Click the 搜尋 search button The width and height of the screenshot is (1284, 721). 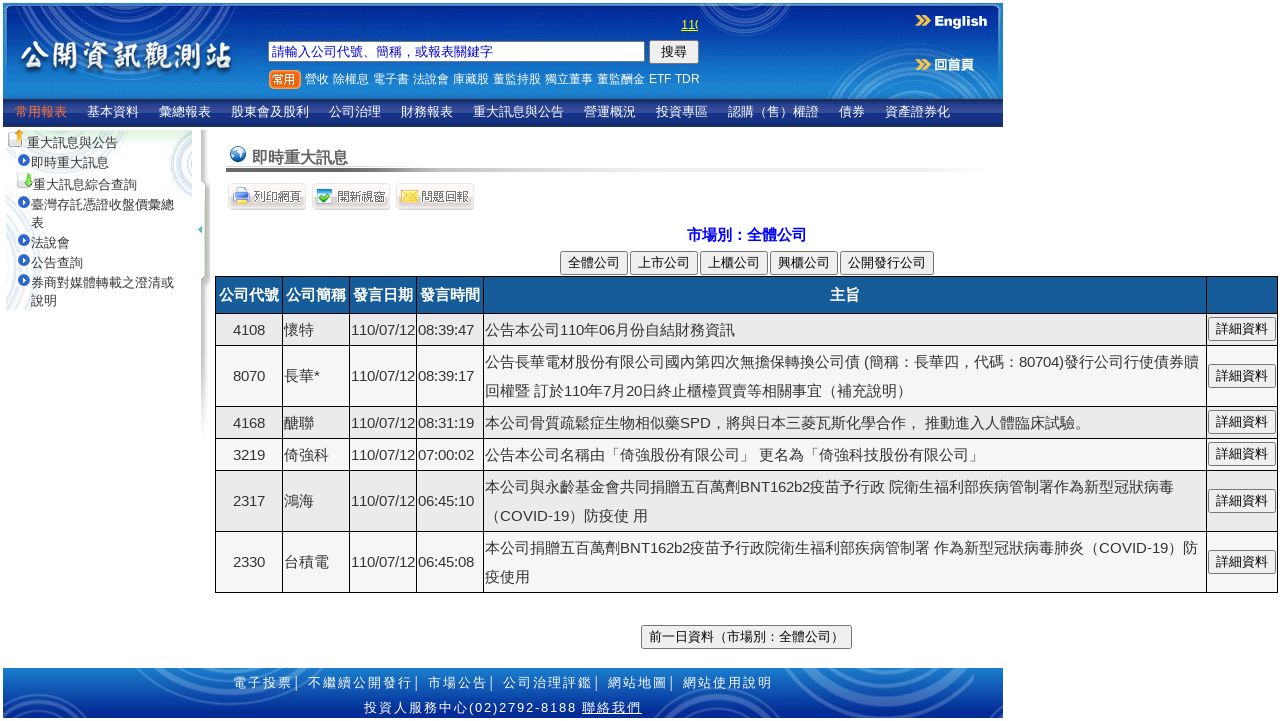point(674,52)
